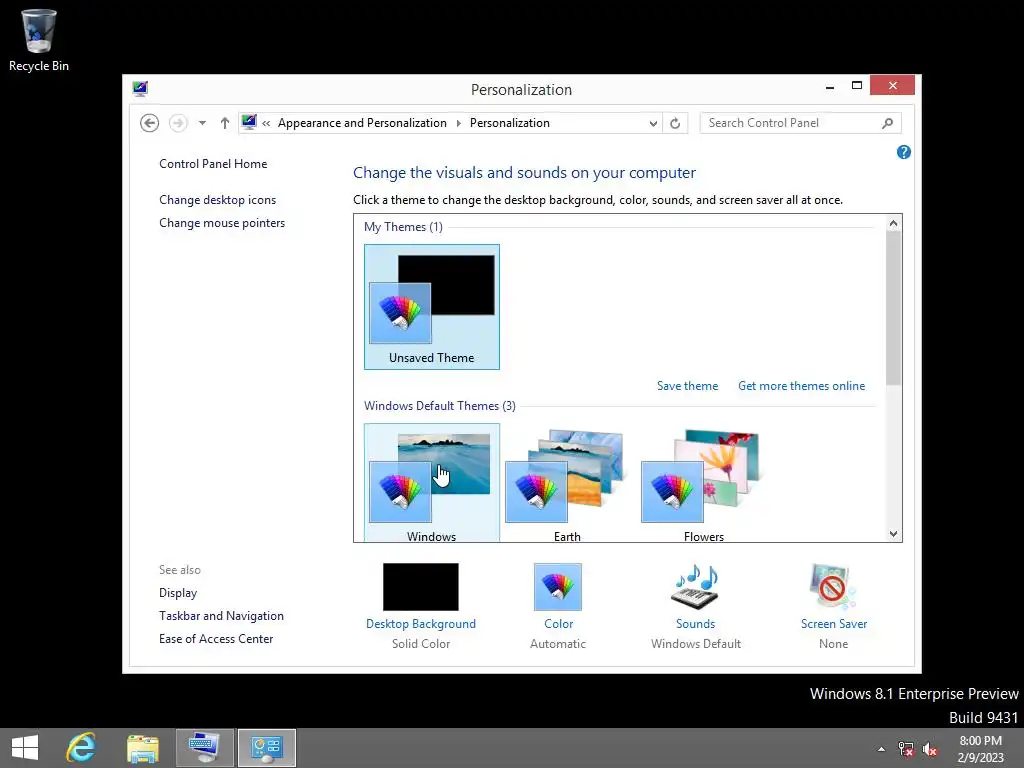Open Sounds keyboard and notes icon
The image size is (1024, 768).
tap(695, 586)
